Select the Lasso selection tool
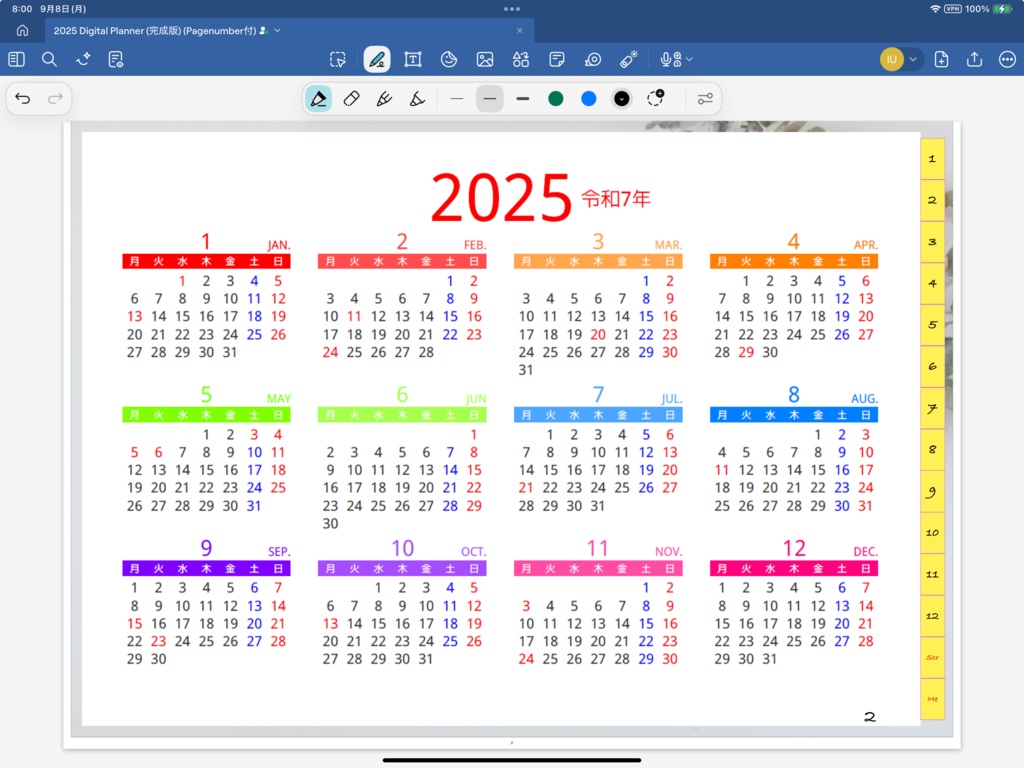 tap(337, 59)
